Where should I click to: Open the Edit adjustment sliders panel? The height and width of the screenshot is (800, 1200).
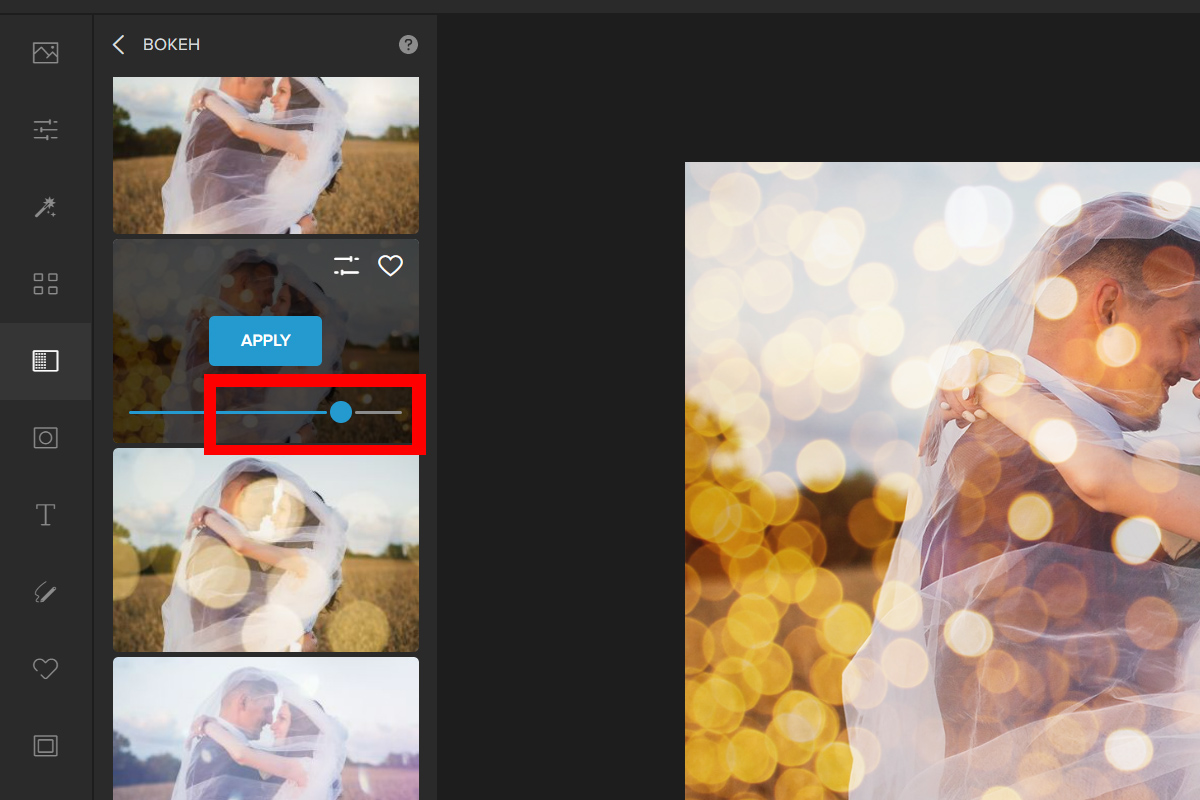click(45, 130)
